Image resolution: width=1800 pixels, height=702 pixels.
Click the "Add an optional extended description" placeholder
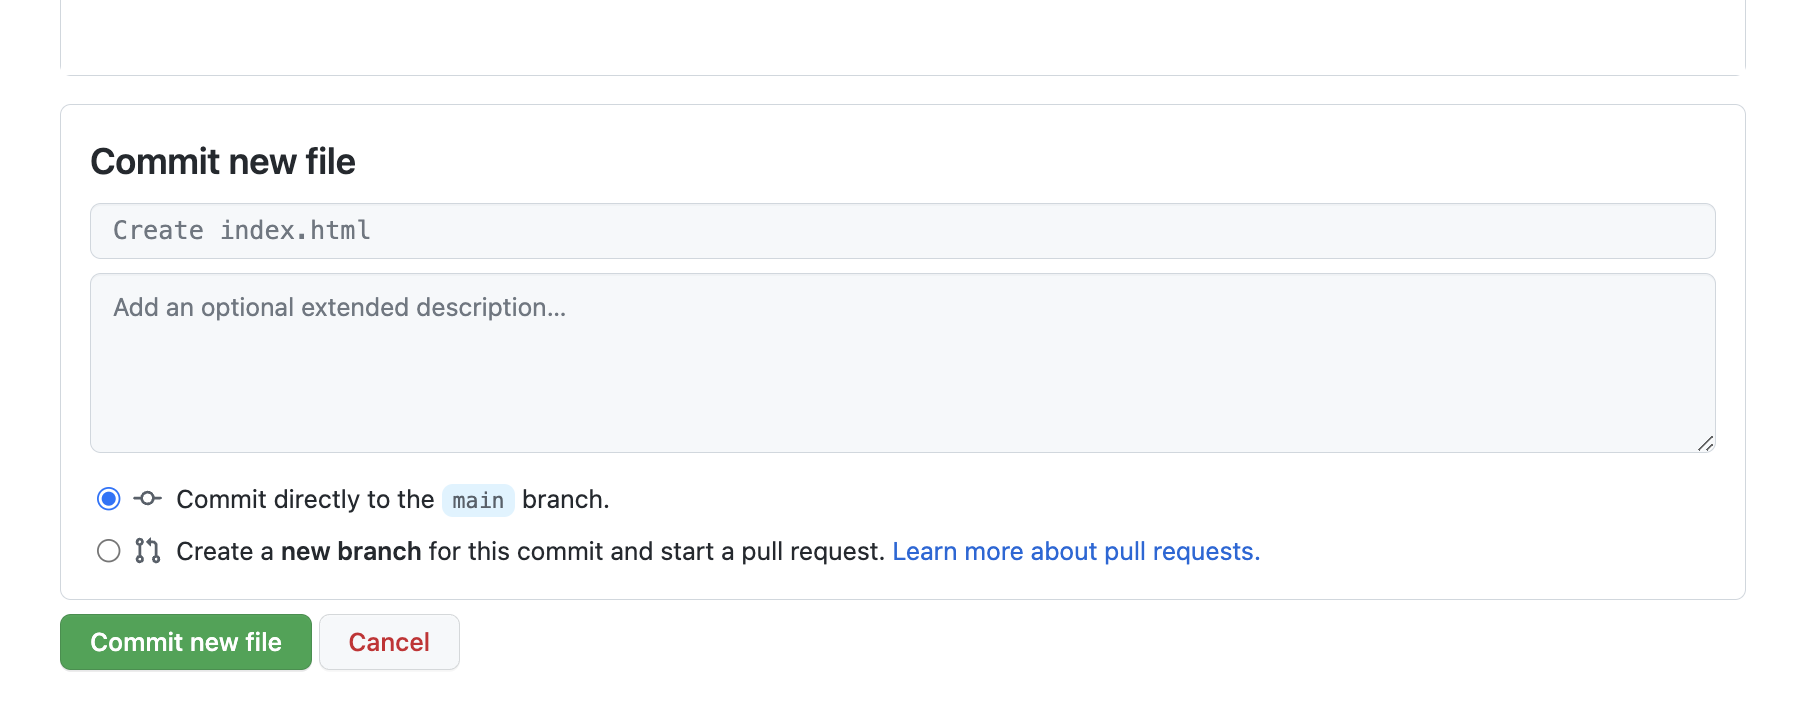[x=339, y=308]
